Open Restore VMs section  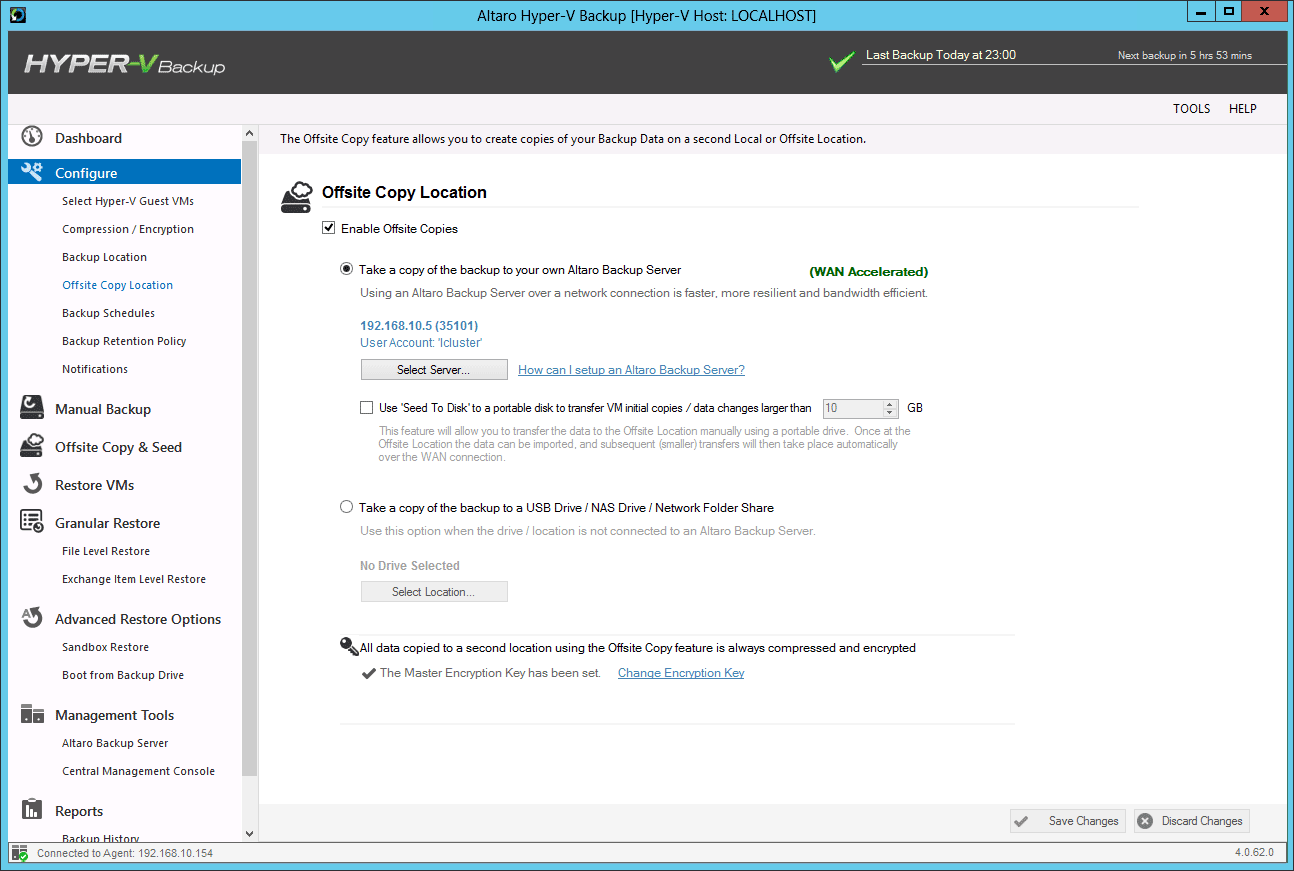94,485
